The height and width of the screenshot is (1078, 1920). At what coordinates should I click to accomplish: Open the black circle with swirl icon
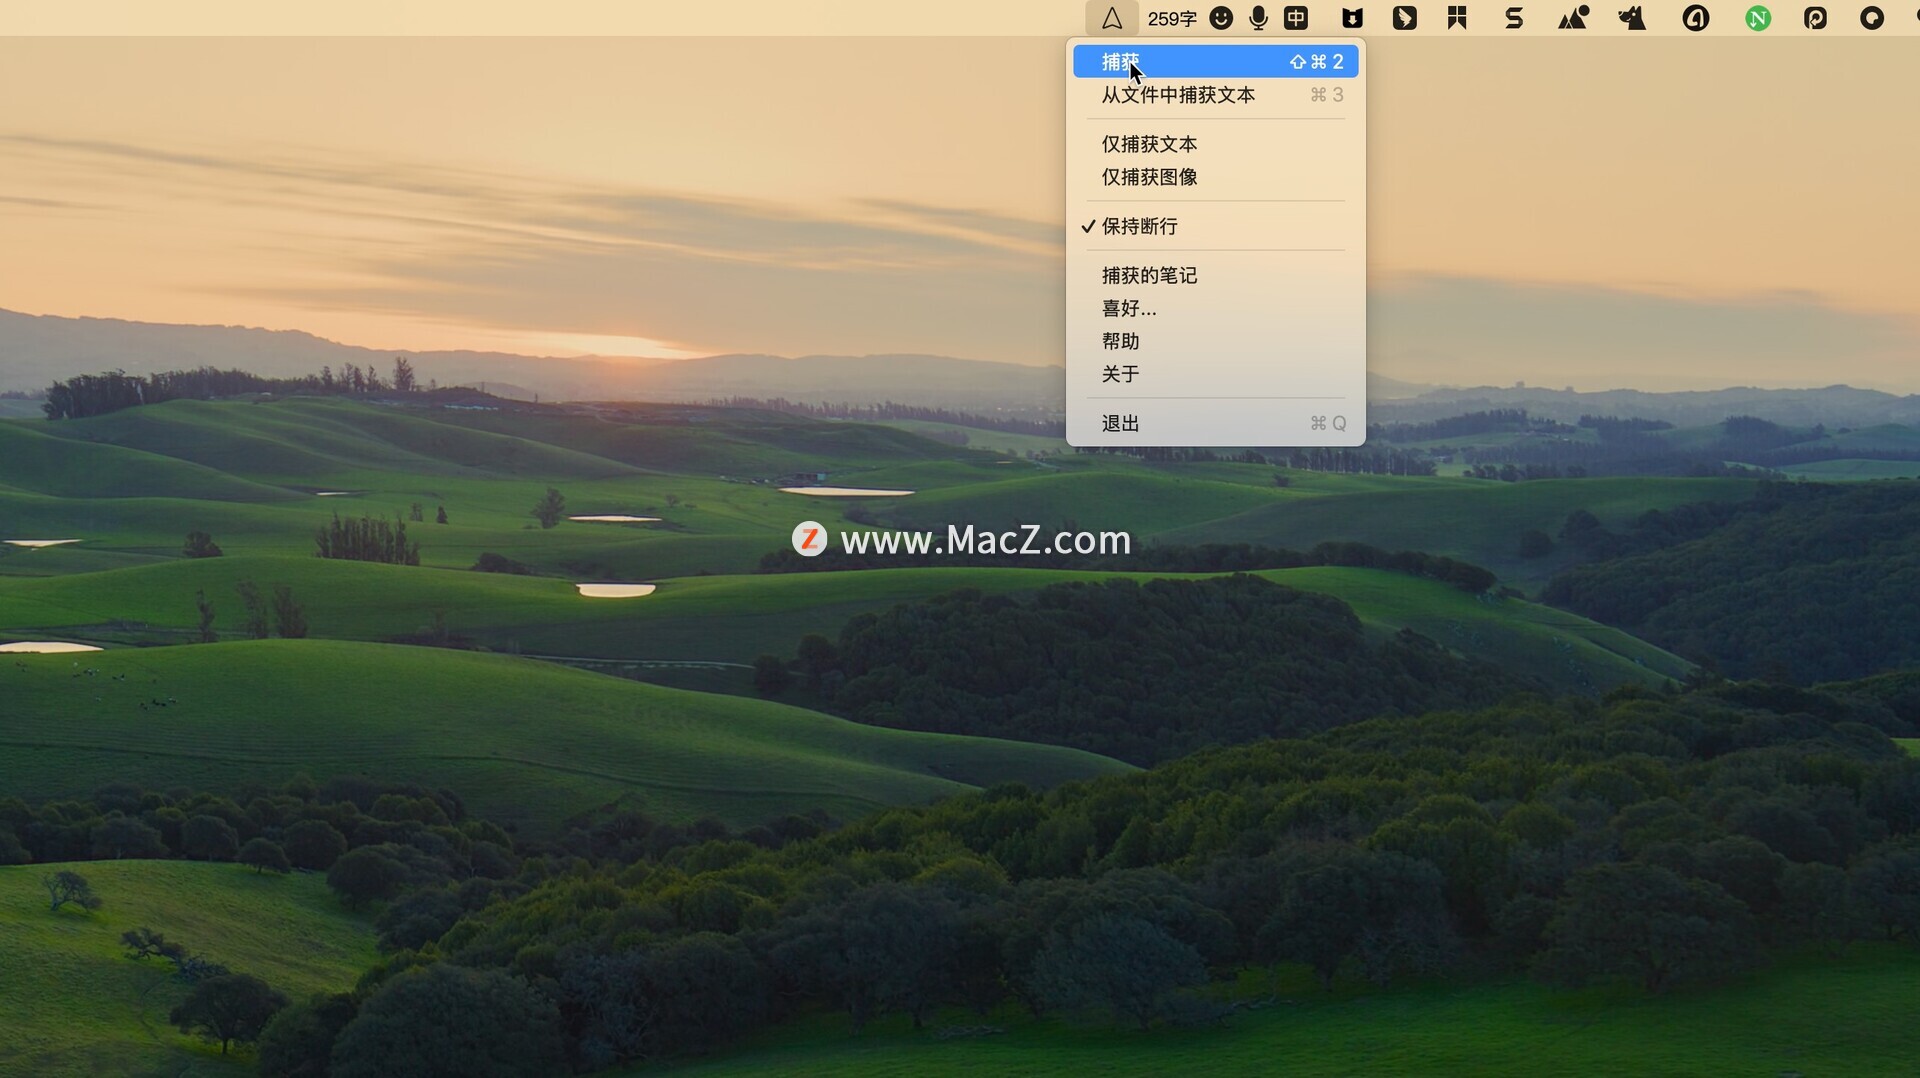pyautogui.click(x=1696, y=18)
